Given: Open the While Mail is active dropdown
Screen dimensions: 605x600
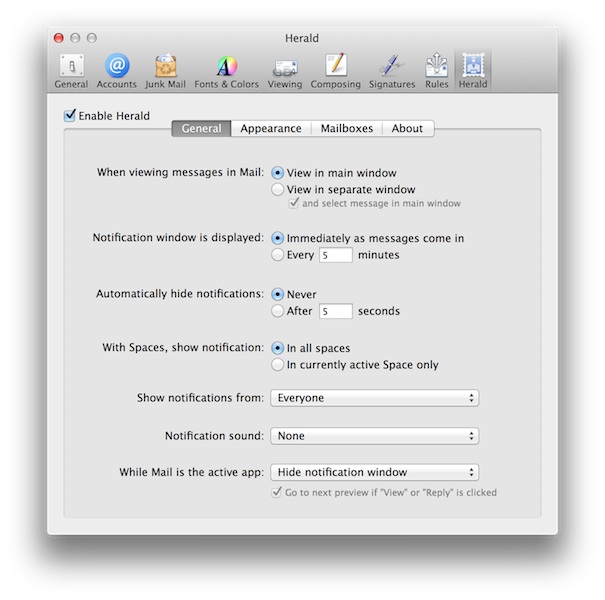Looking at the screenshot, I should pos(374,473).
